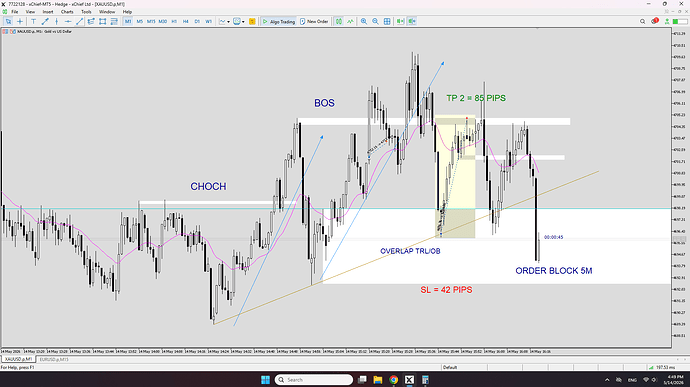
Task: Select the TP 2 = 85 PIPS label
Action: pos(476,98)
